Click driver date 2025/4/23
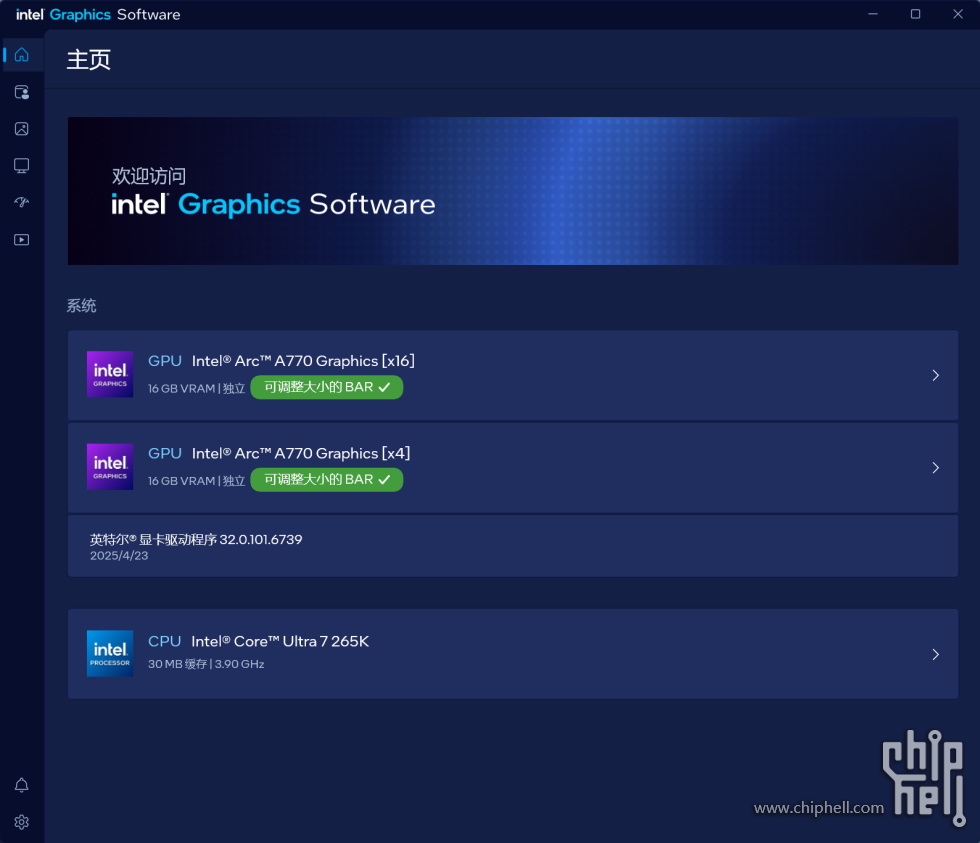The image size is (980, 843). pyautogui.click(x=119, y=556)
